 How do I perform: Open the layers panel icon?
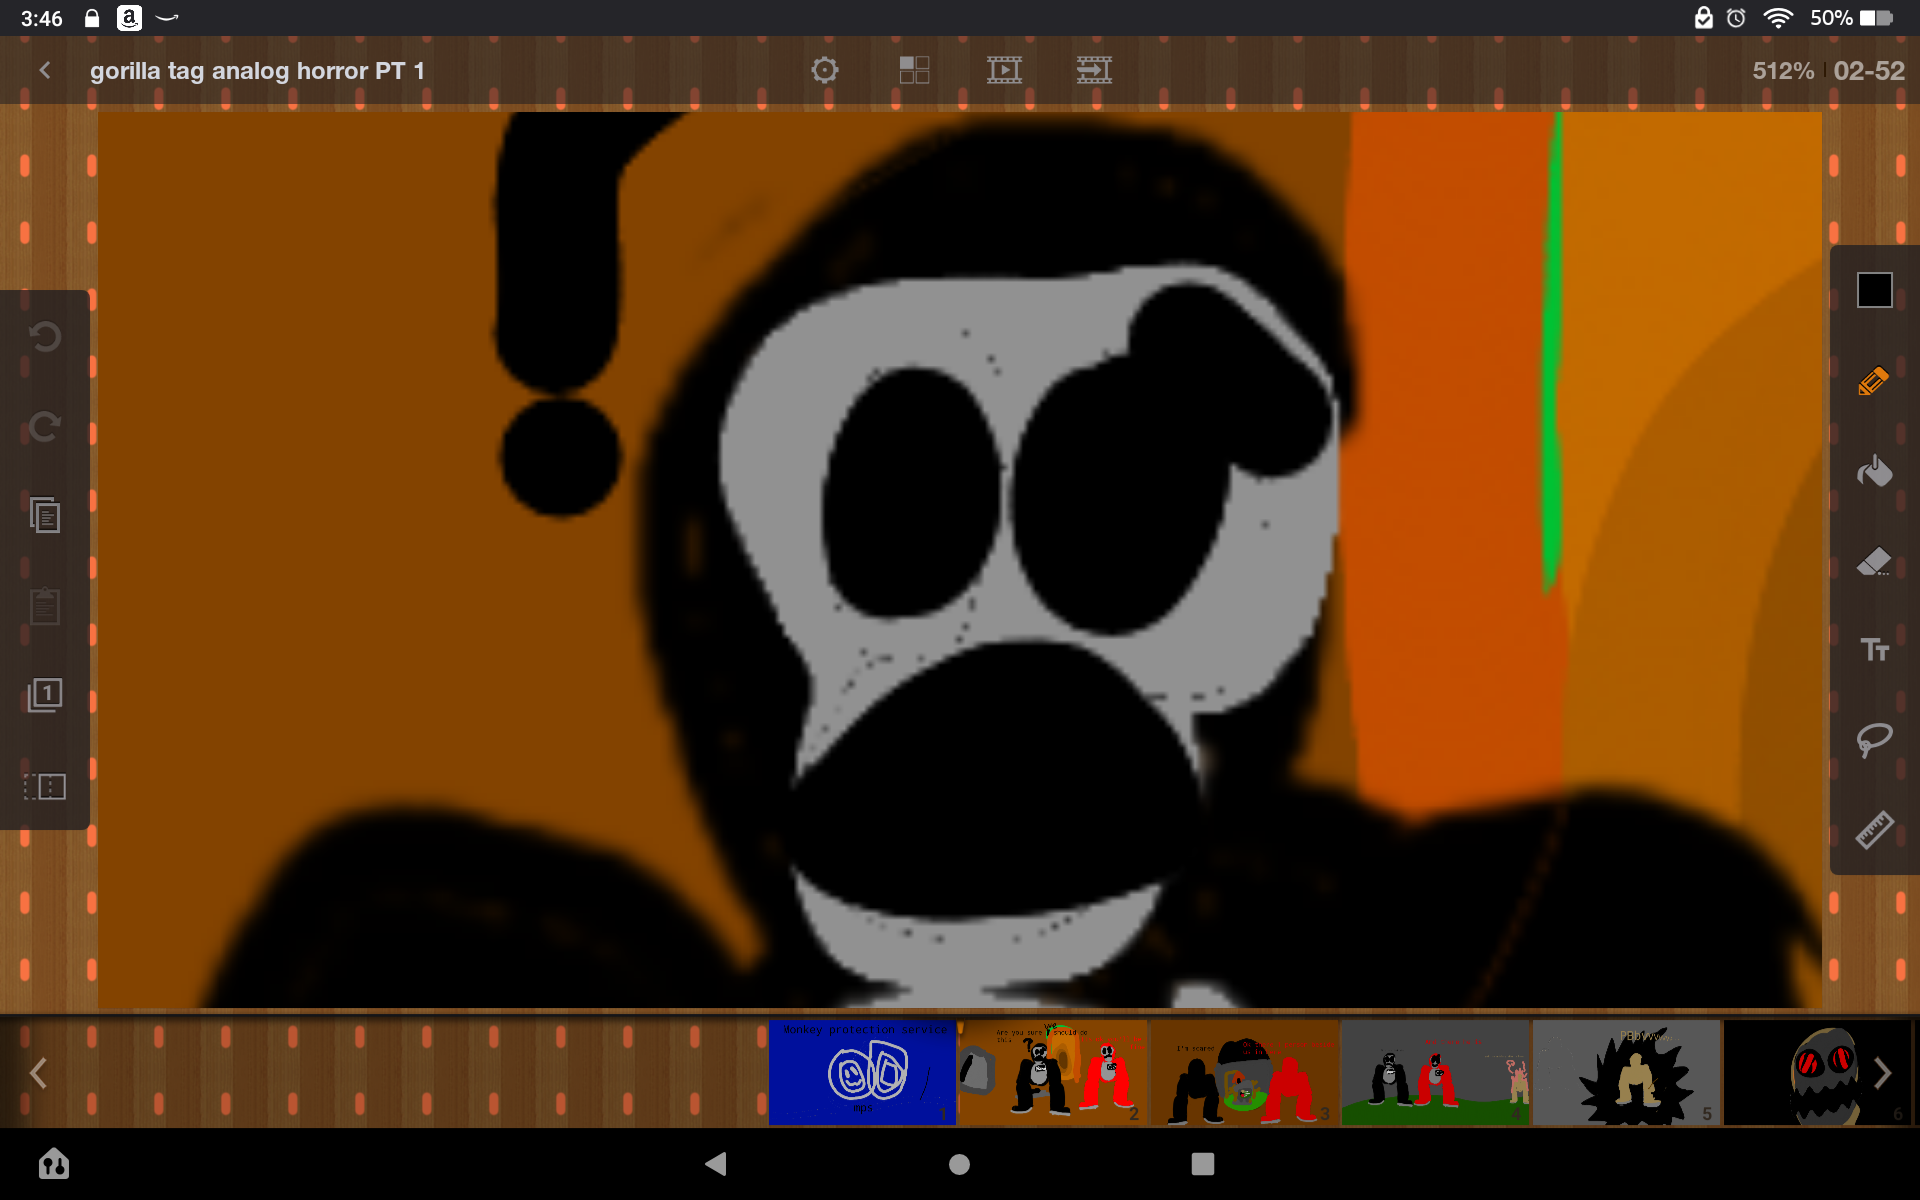pyautogui.click(x=45, y=695)
